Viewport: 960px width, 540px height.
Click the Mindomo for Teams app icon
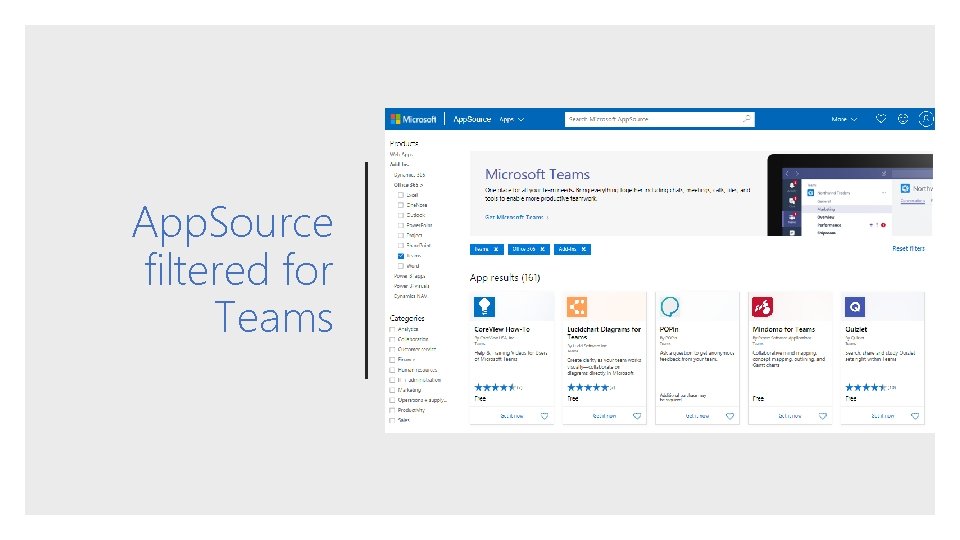[x=762, y=306]
